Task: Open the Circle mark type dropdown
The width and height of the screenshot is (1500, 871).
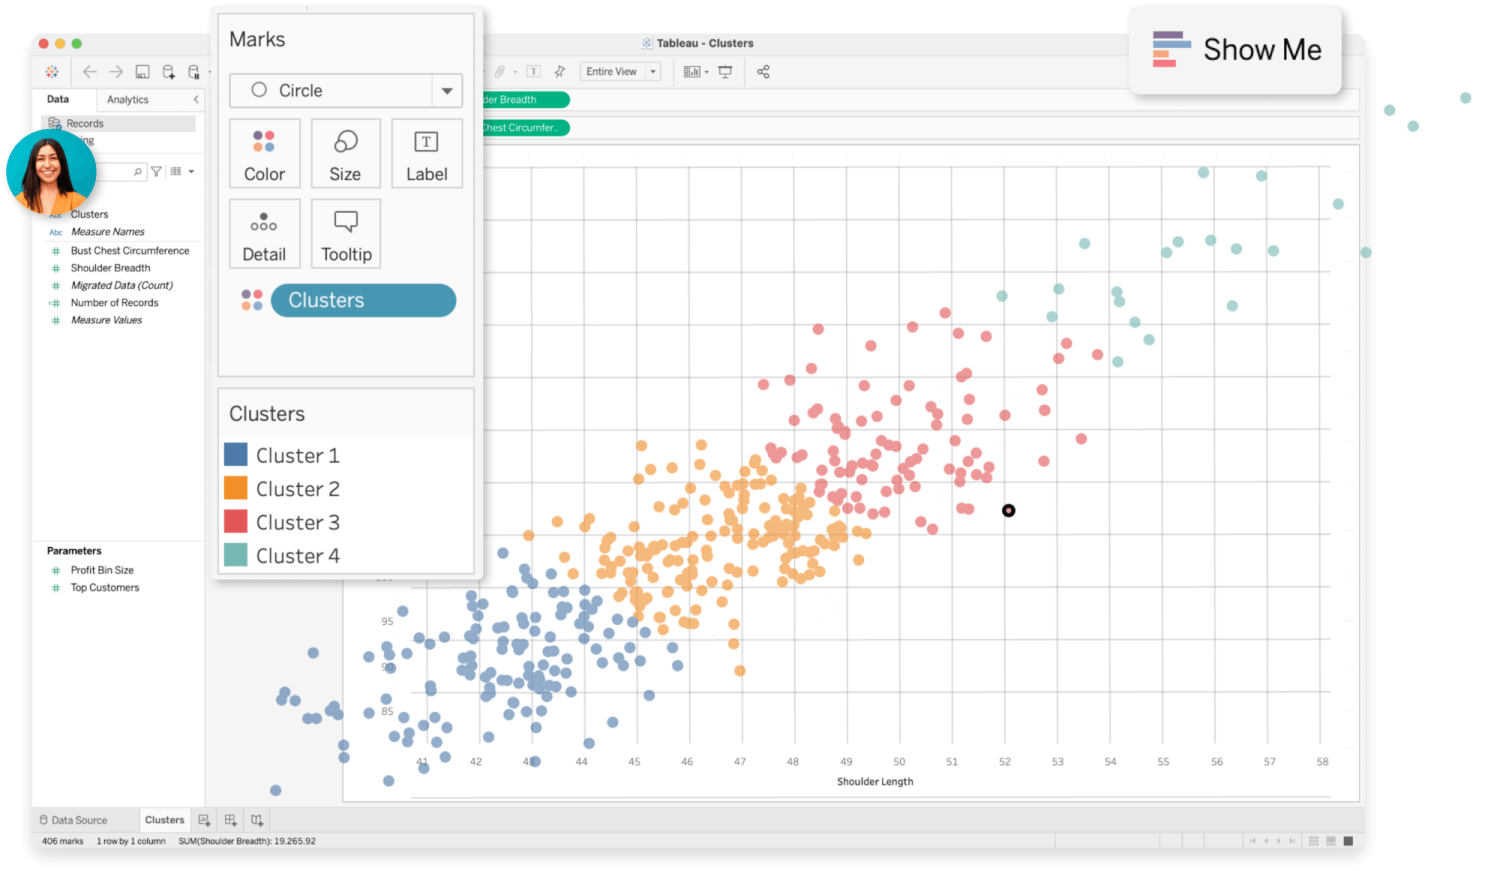Action: coord(446,90)
